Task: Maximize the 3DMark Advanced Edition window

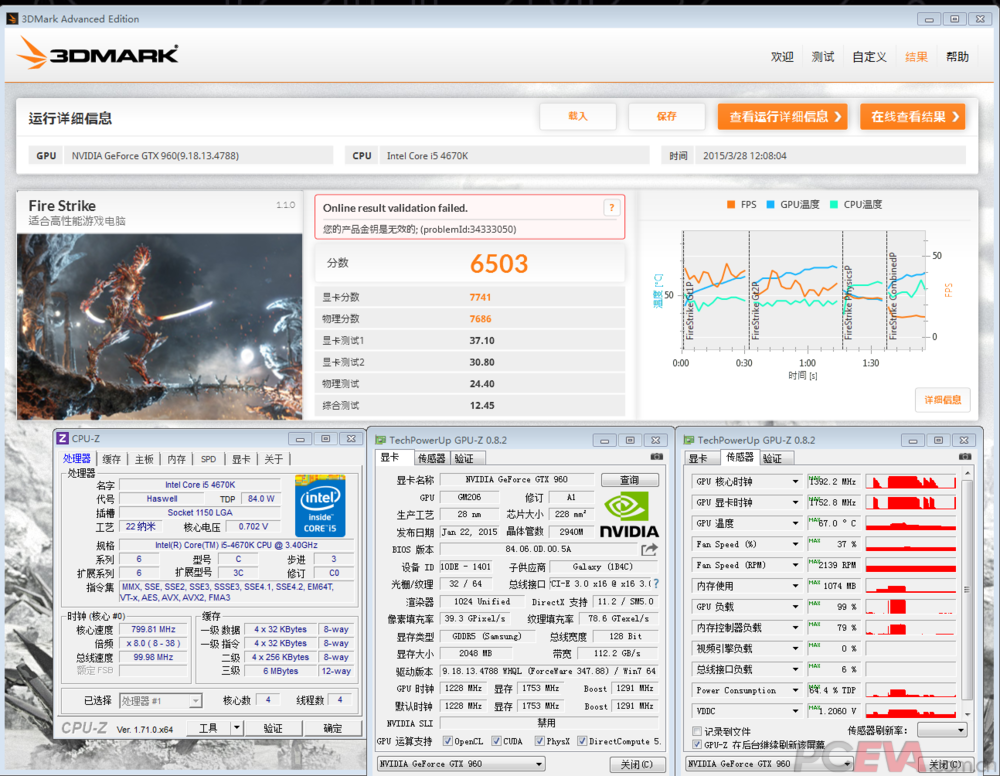Action: tap(954, 19)
